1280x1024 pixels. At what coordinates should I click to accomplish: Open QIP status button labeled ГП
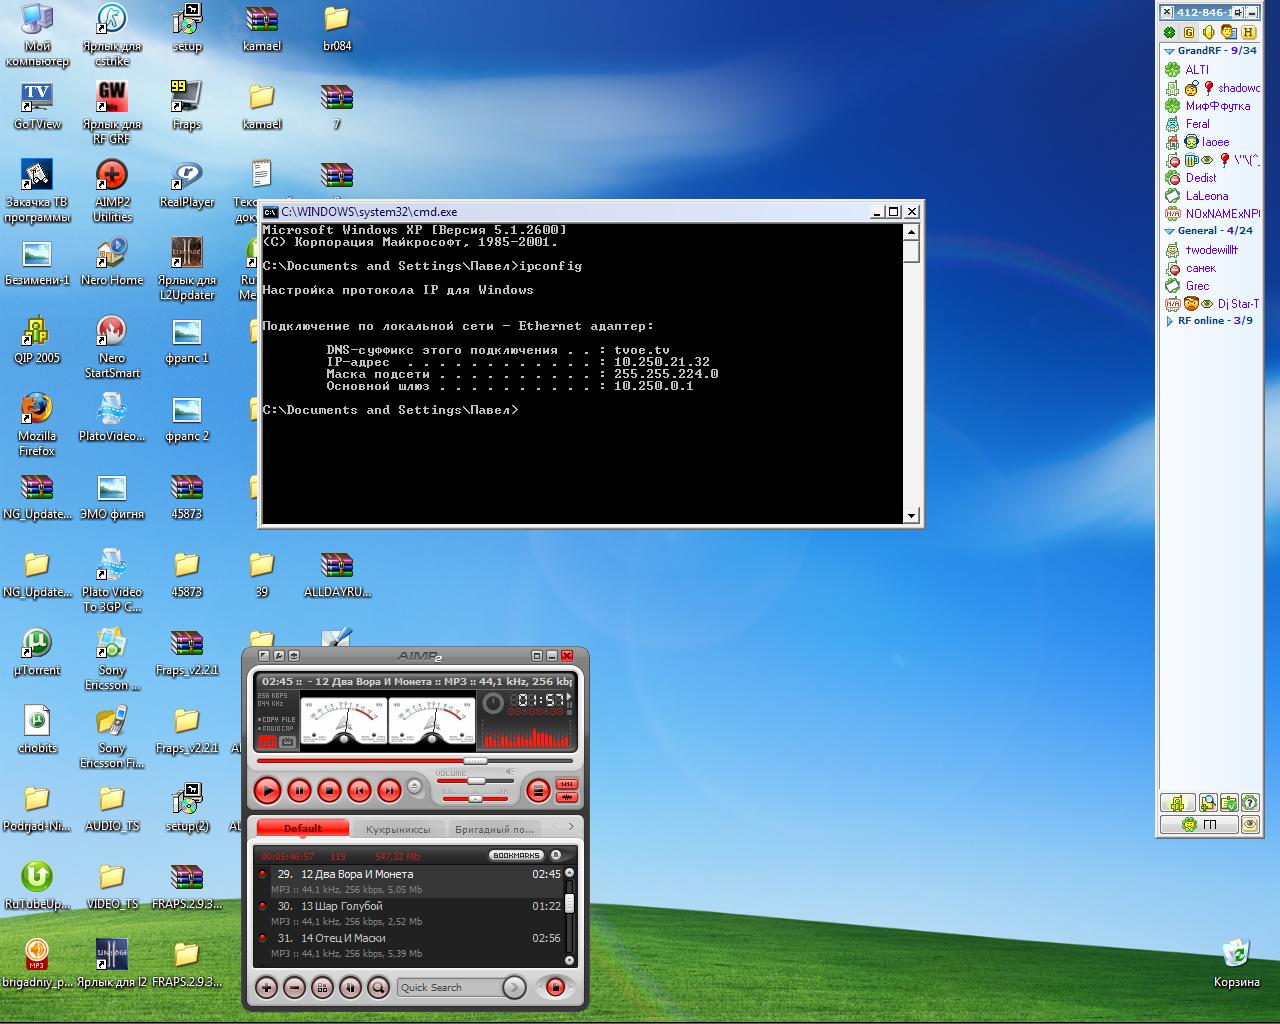[x=1199, y=825]
